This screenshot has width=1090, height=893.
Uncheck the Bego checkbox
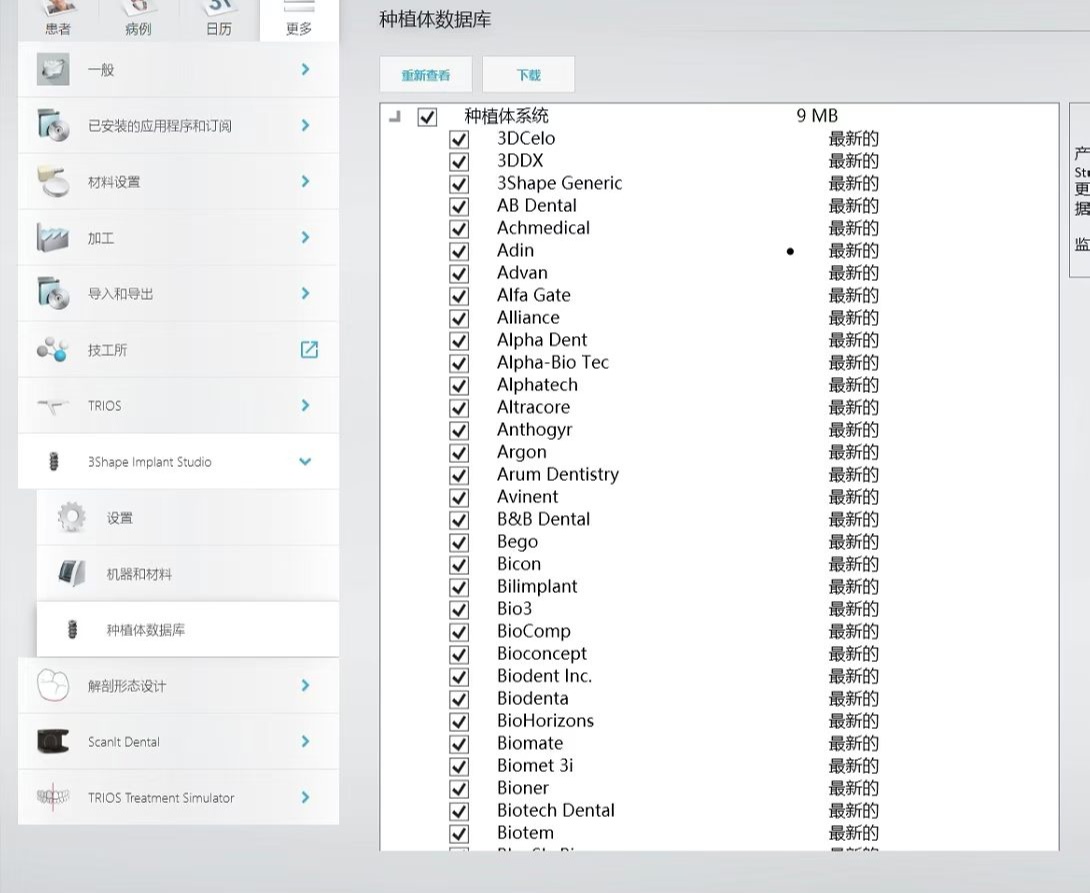tap(459, 542)
